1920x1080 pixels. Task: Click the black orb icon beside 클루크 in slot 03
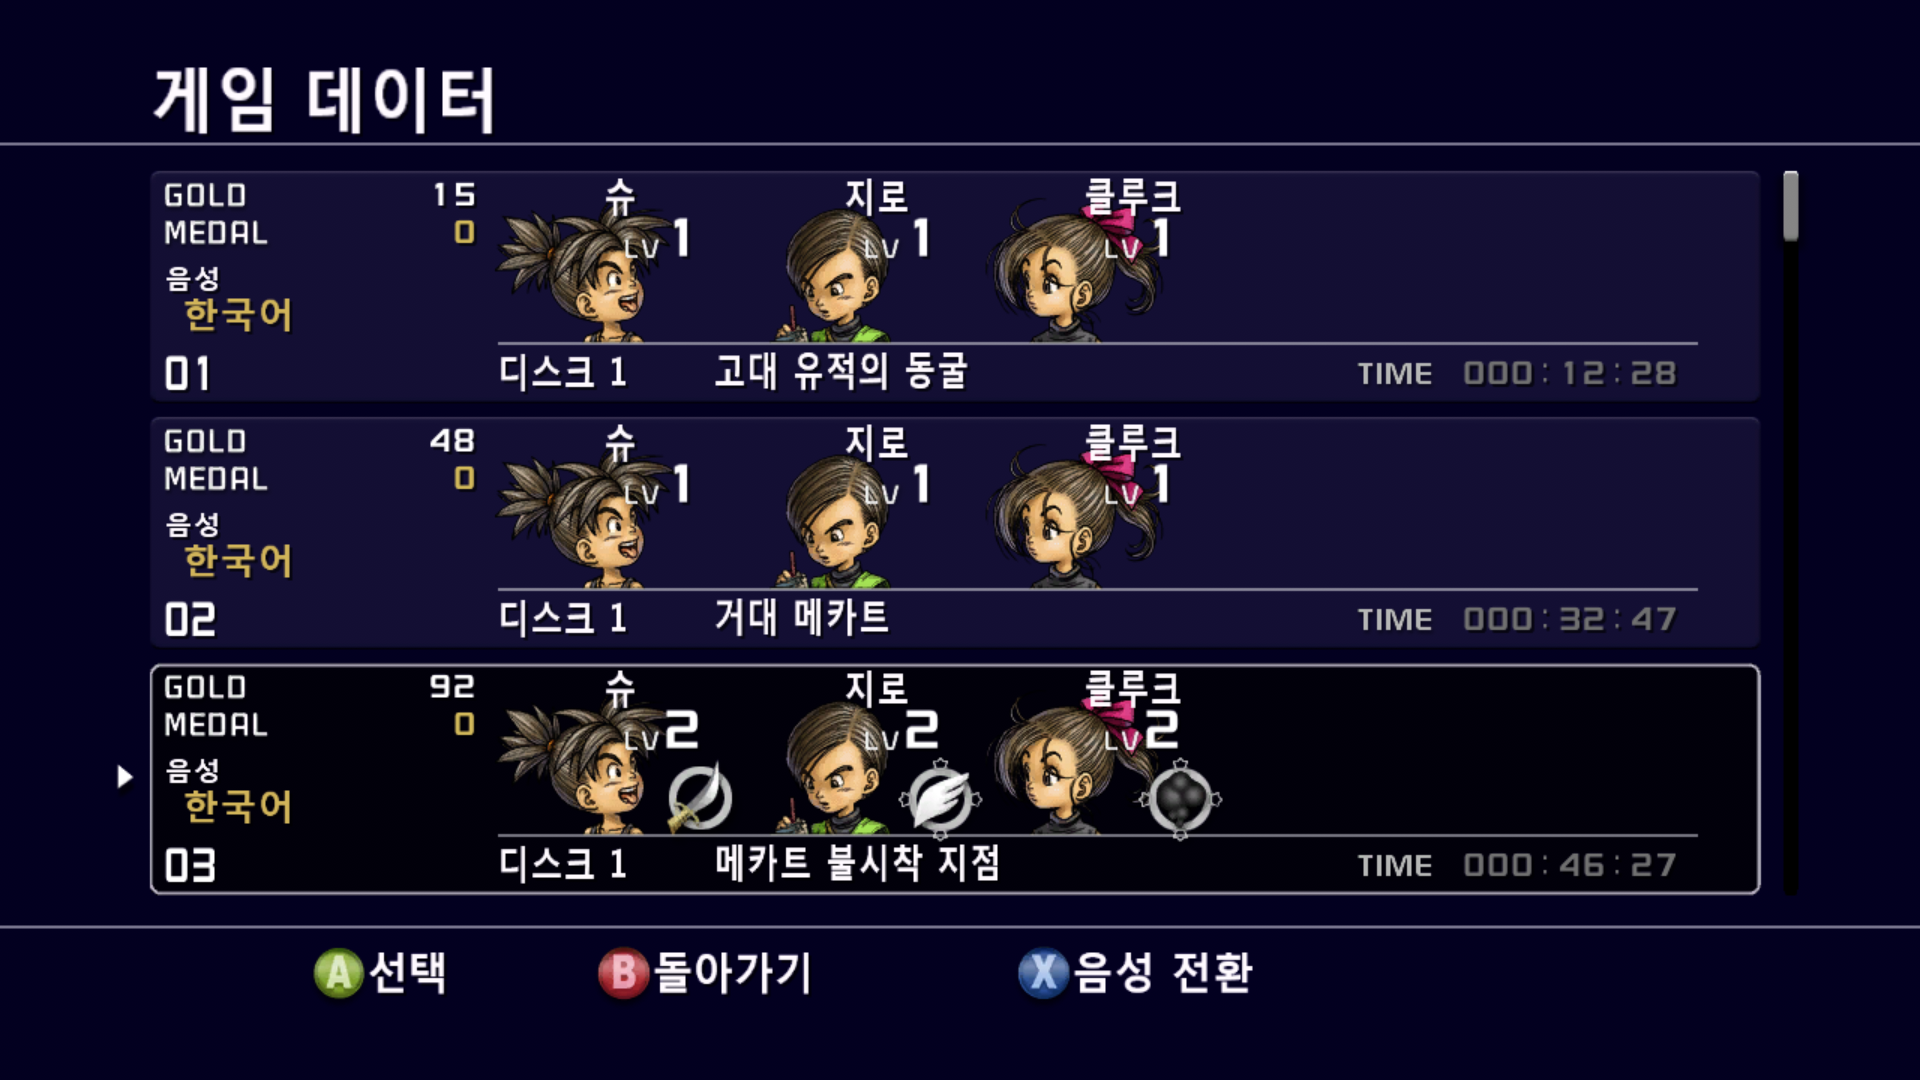tap(1180, 799)
